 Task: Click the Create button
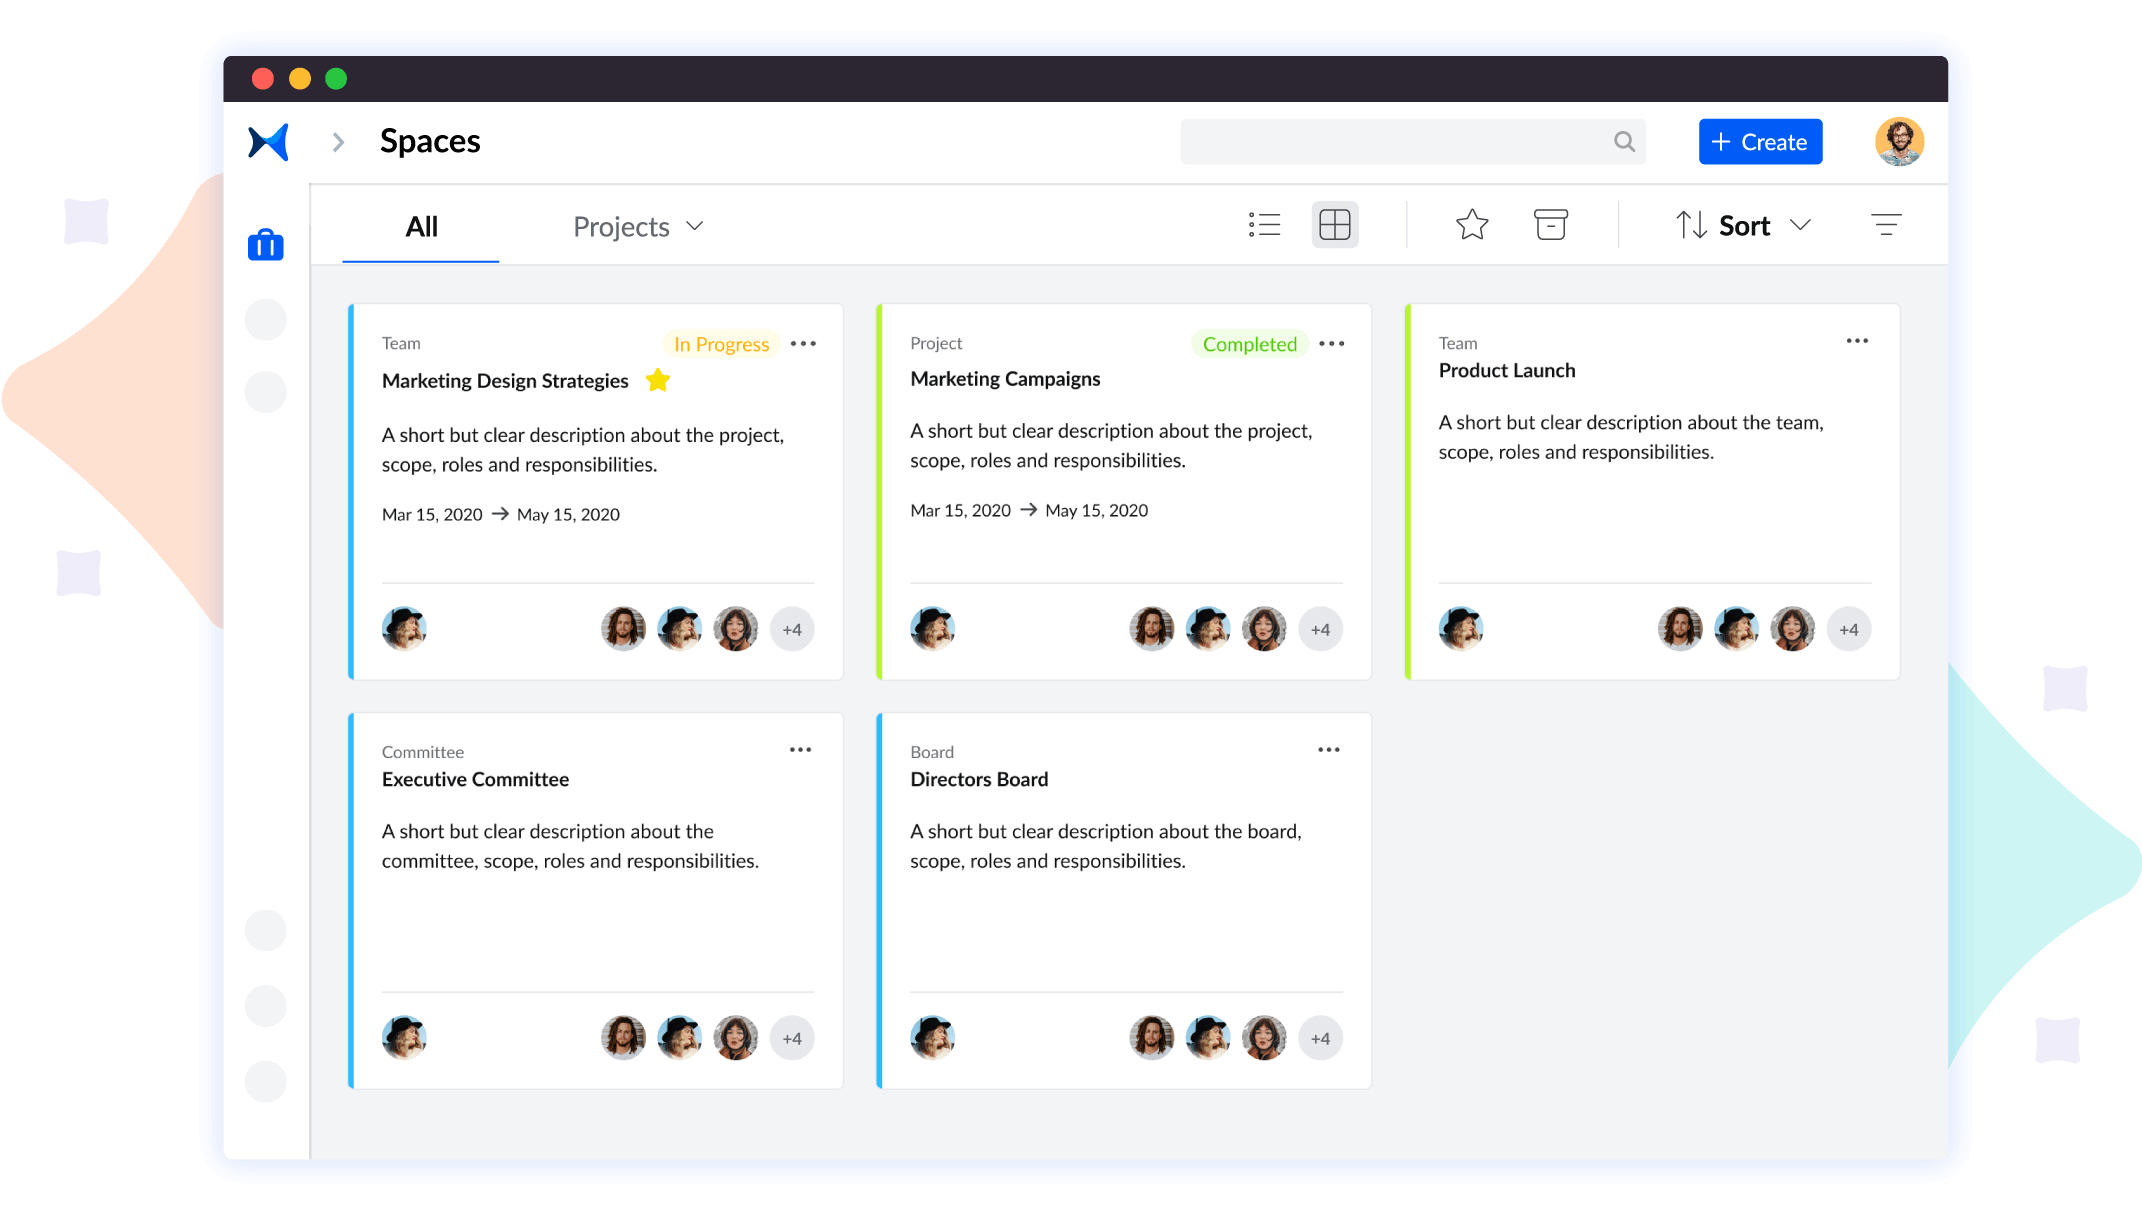(1760, 142)
